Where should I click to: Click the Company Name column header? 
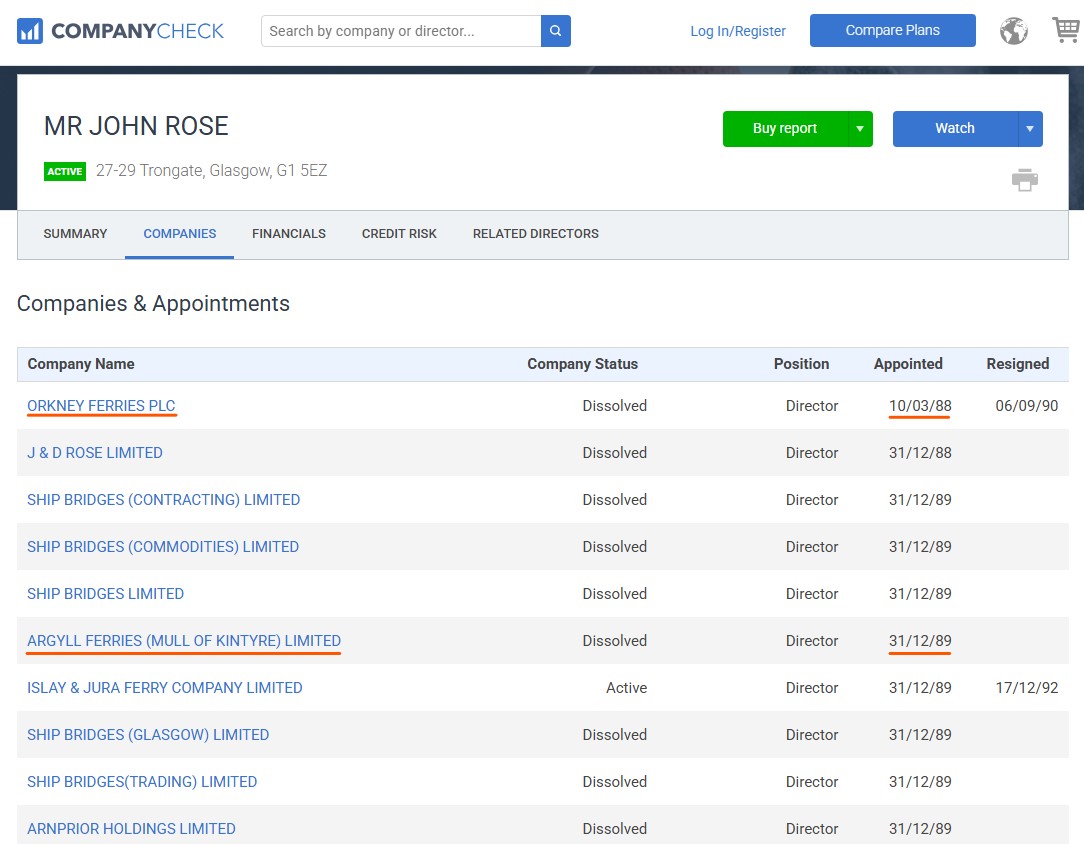(81, 364)
